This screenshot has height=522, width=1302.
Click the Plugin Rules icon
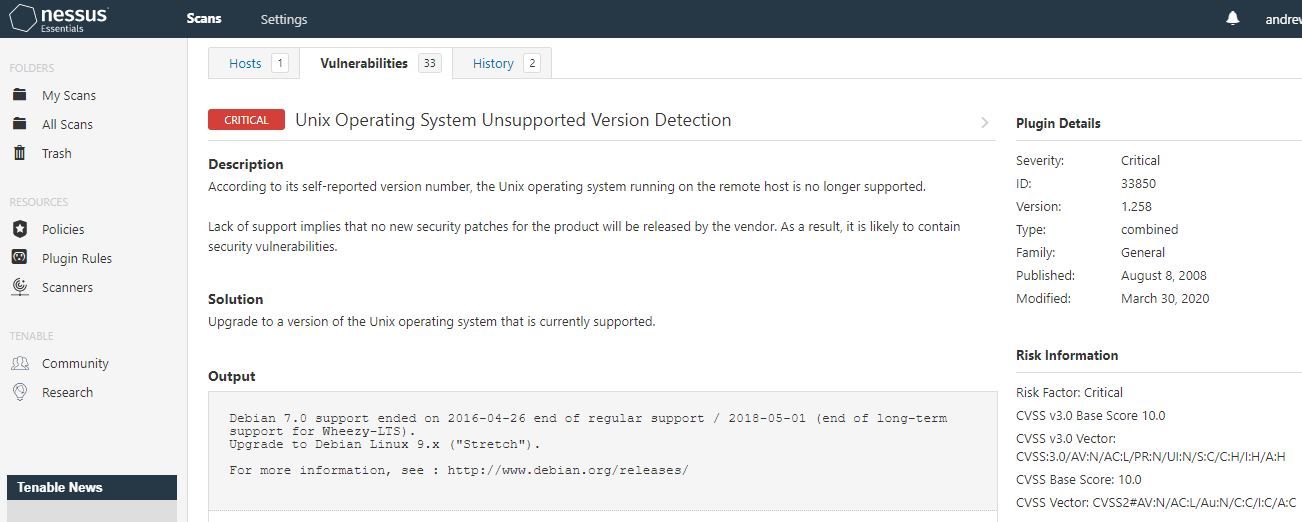[19, 258]
